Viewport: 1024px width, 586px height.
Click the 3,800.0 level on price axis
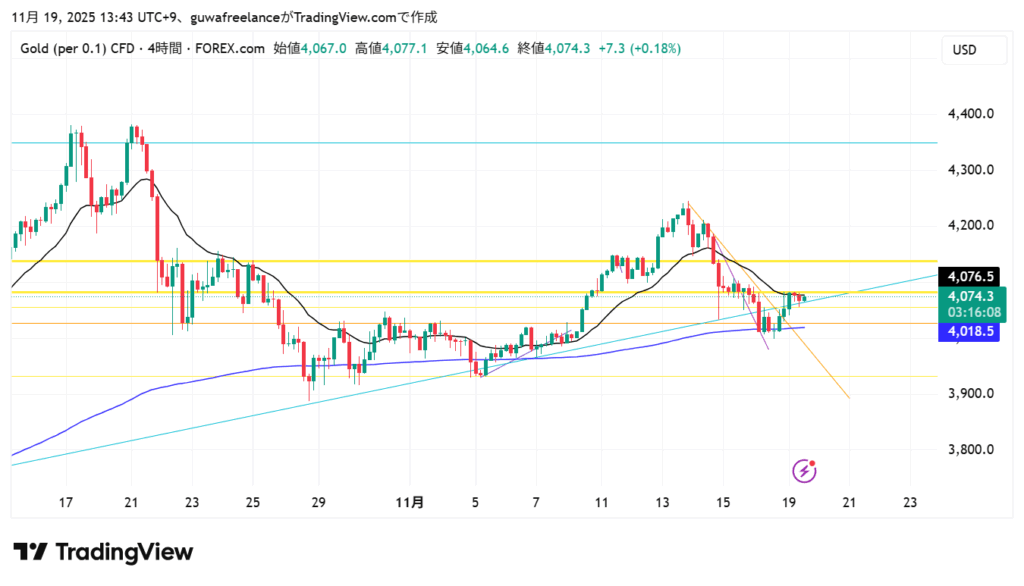[969, 450]
